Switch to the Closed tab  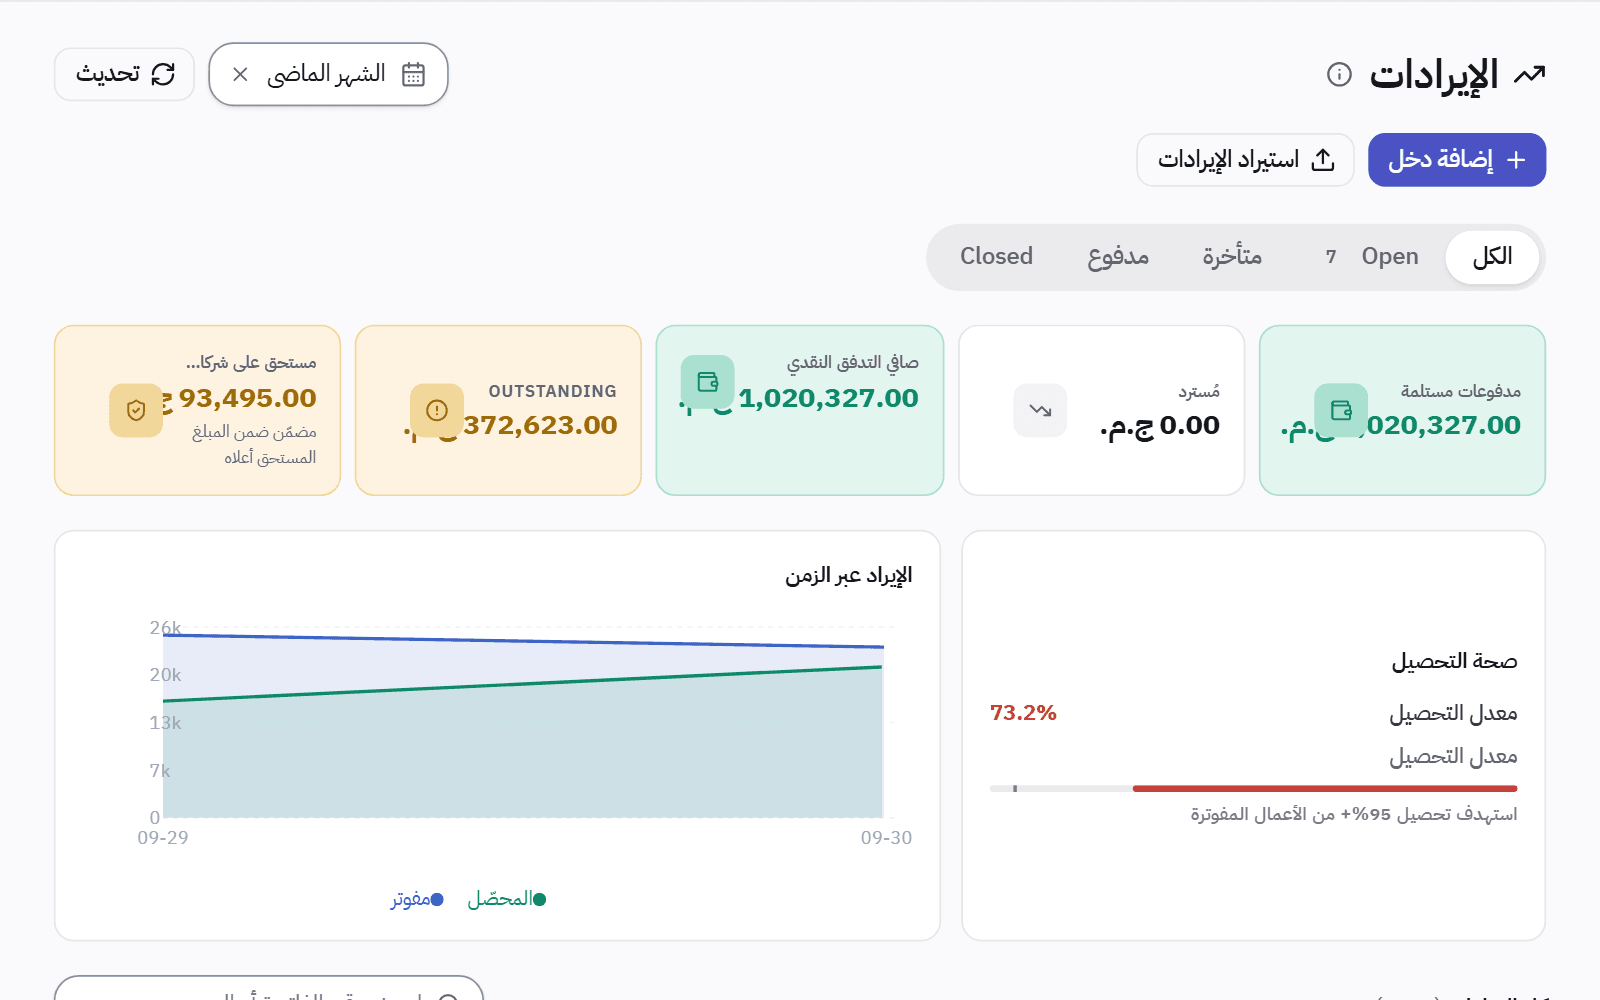pyautogui.click(x=996, y=257)
